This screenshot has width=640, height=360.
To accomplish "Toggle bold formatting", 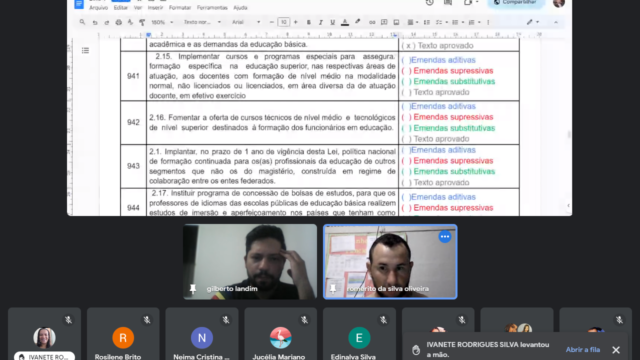I will click(x=309, y=22).
